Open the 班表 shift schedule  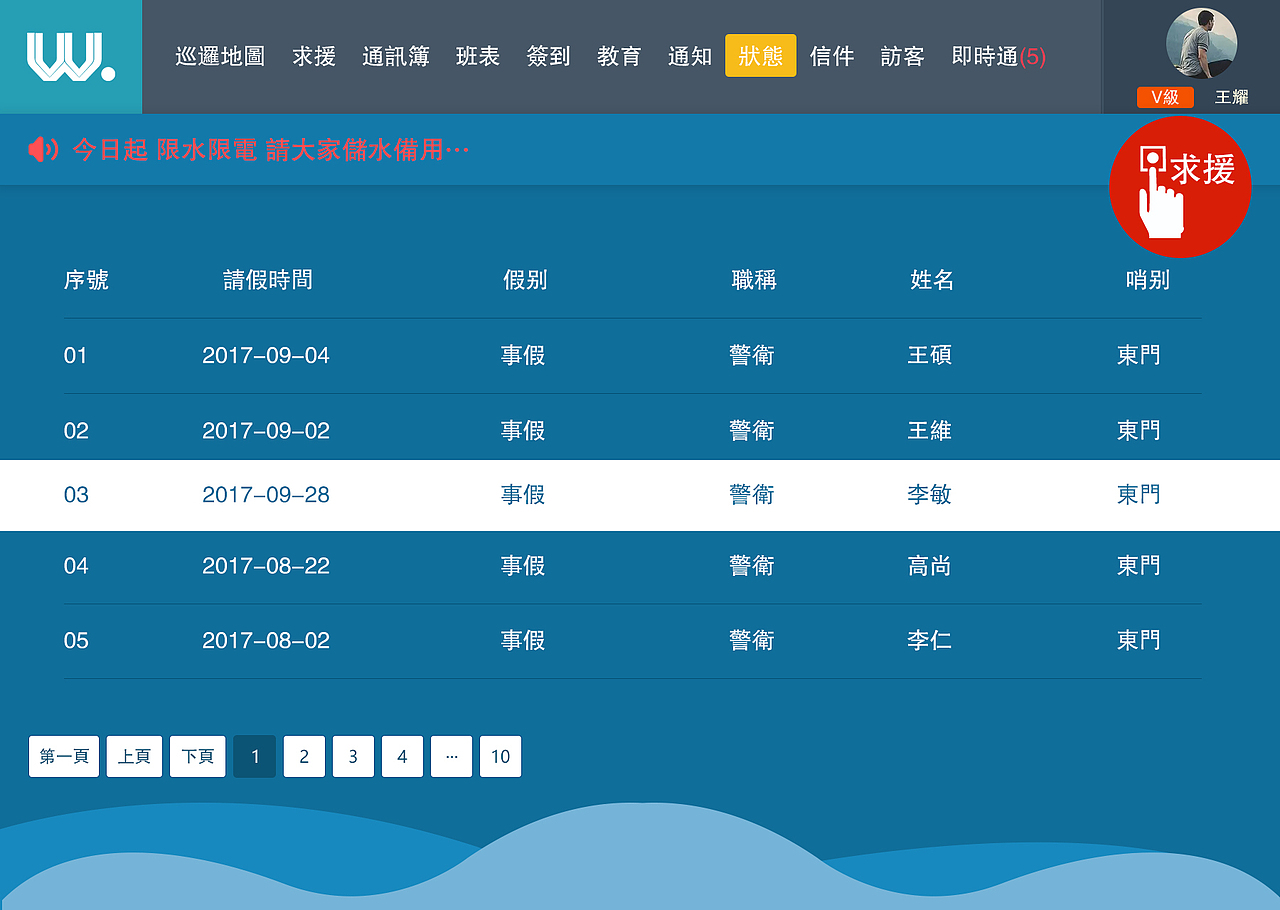pos(477,57)
